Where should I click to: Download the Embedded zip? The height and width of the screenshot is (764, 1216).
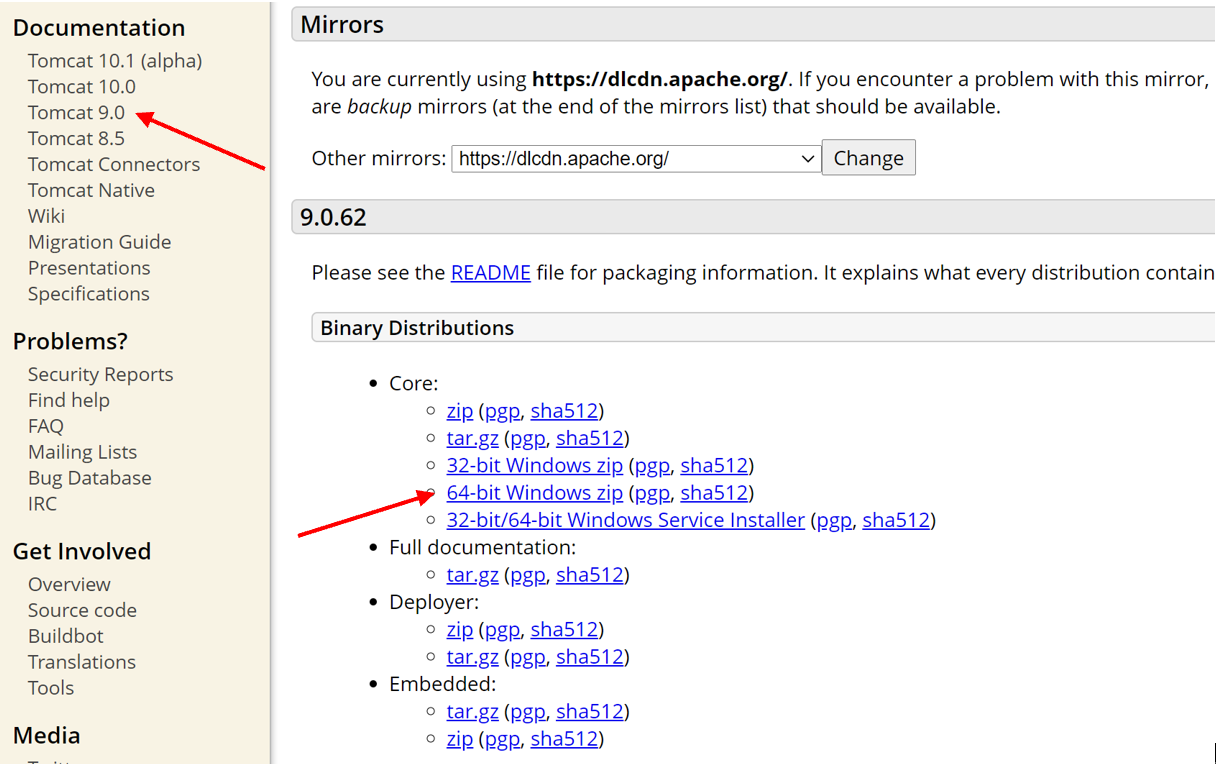pyautogui.click(x=460, y=739)
